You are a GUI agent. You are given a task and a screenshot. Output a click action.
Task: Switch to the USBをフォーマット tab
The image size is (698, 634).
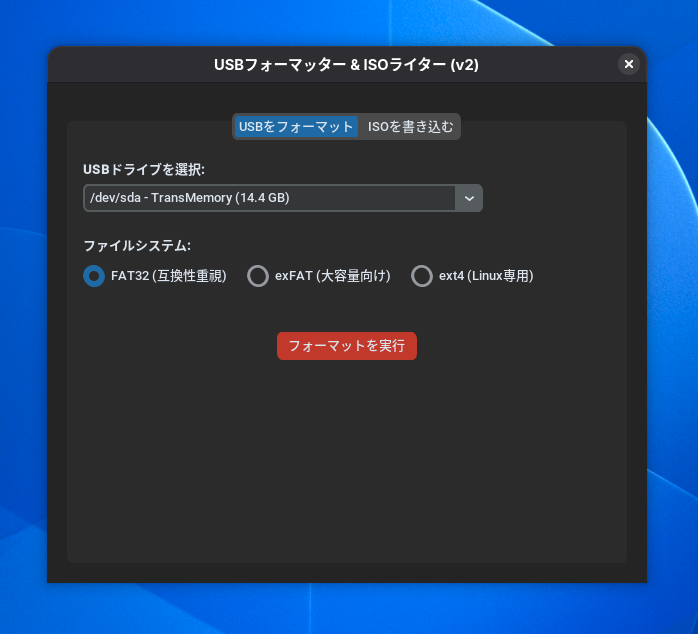pos(296,127)
